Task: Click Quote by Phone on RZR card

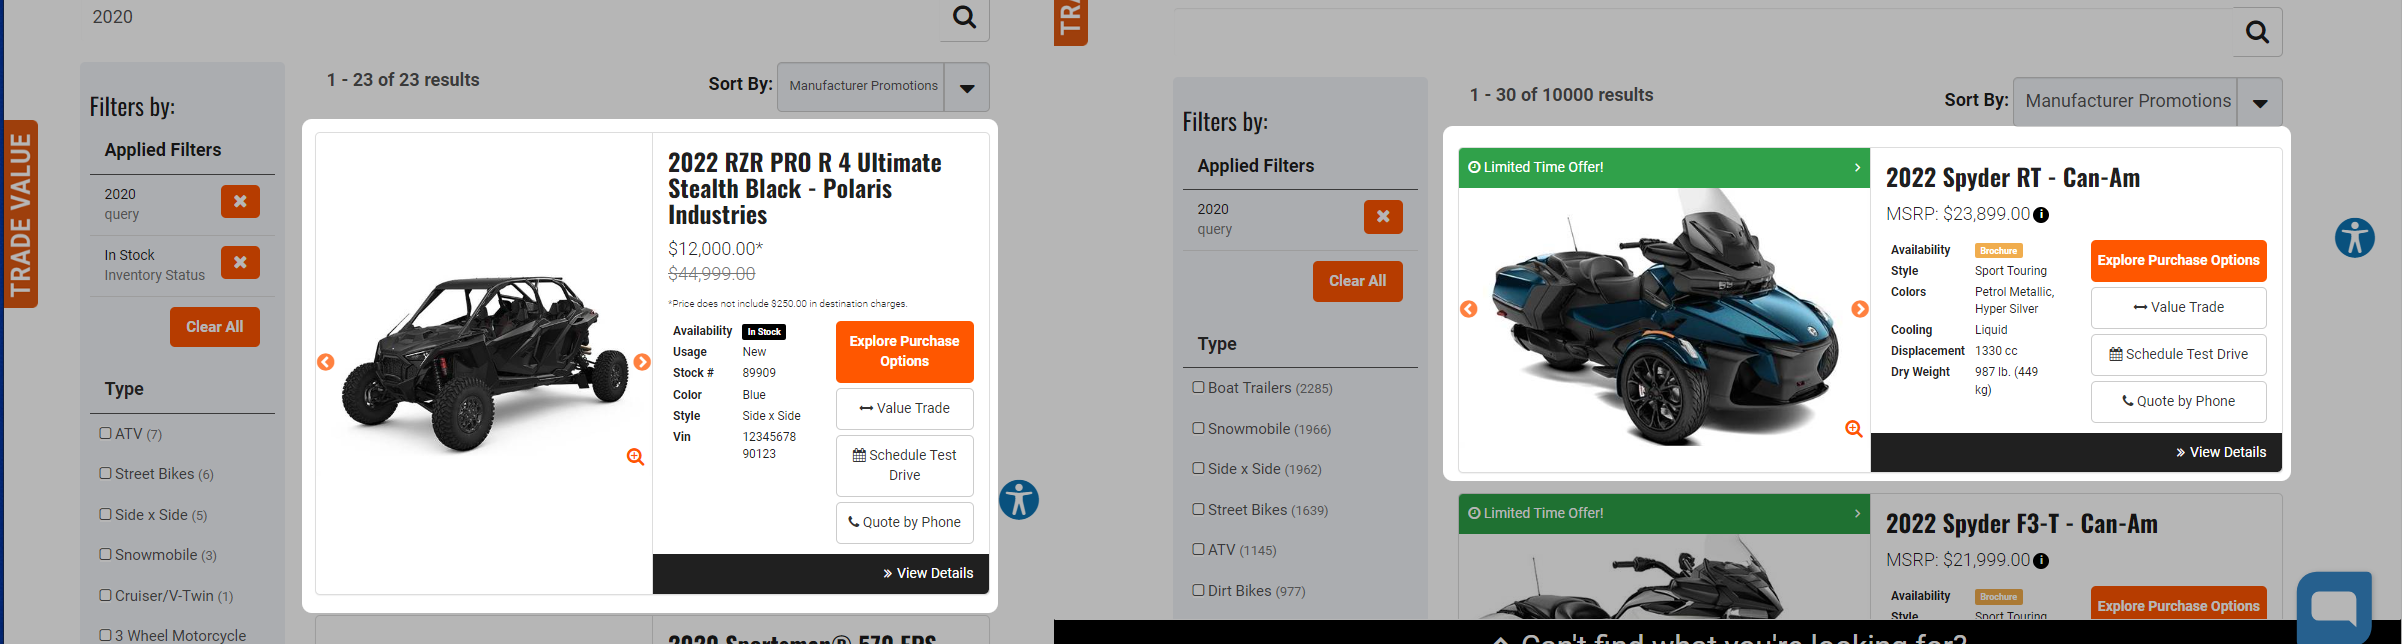Action: point(904,522)
